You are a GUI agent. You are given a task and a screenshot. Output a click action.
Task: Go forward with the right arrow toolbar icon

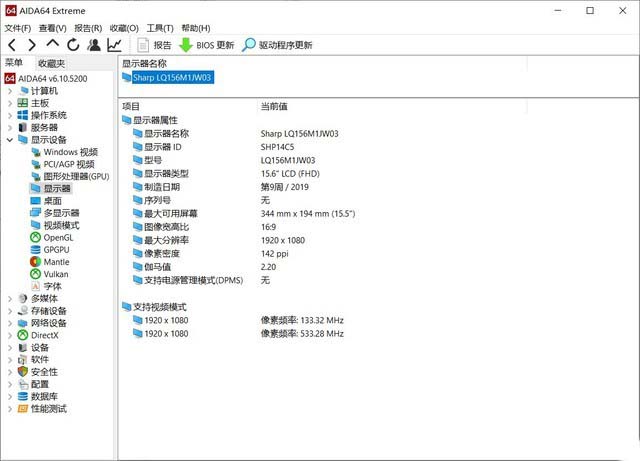click(32, 45)
